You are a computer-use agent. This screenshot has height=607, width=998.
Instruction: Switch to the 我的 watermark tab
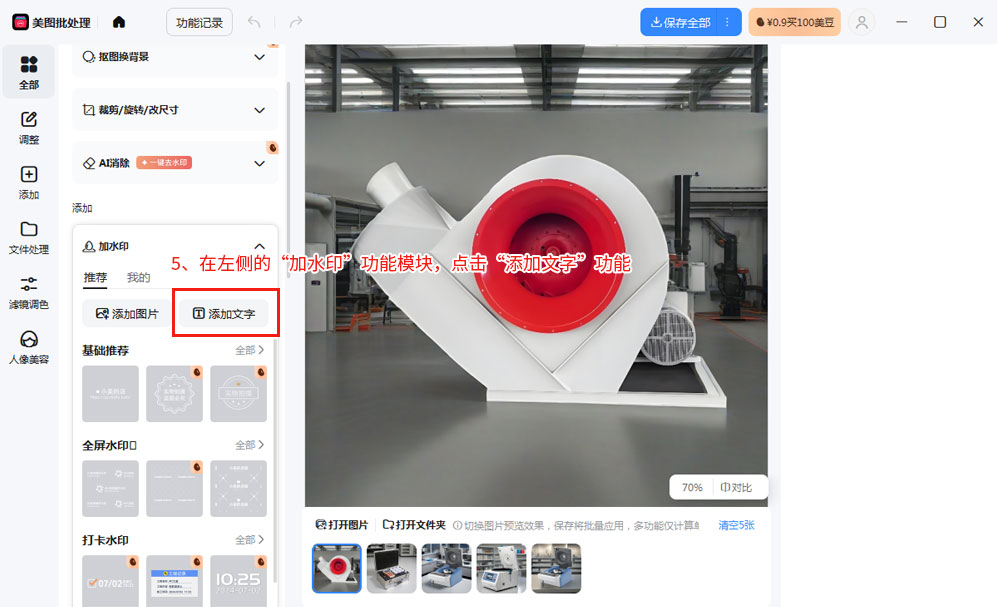pos(138,278)
